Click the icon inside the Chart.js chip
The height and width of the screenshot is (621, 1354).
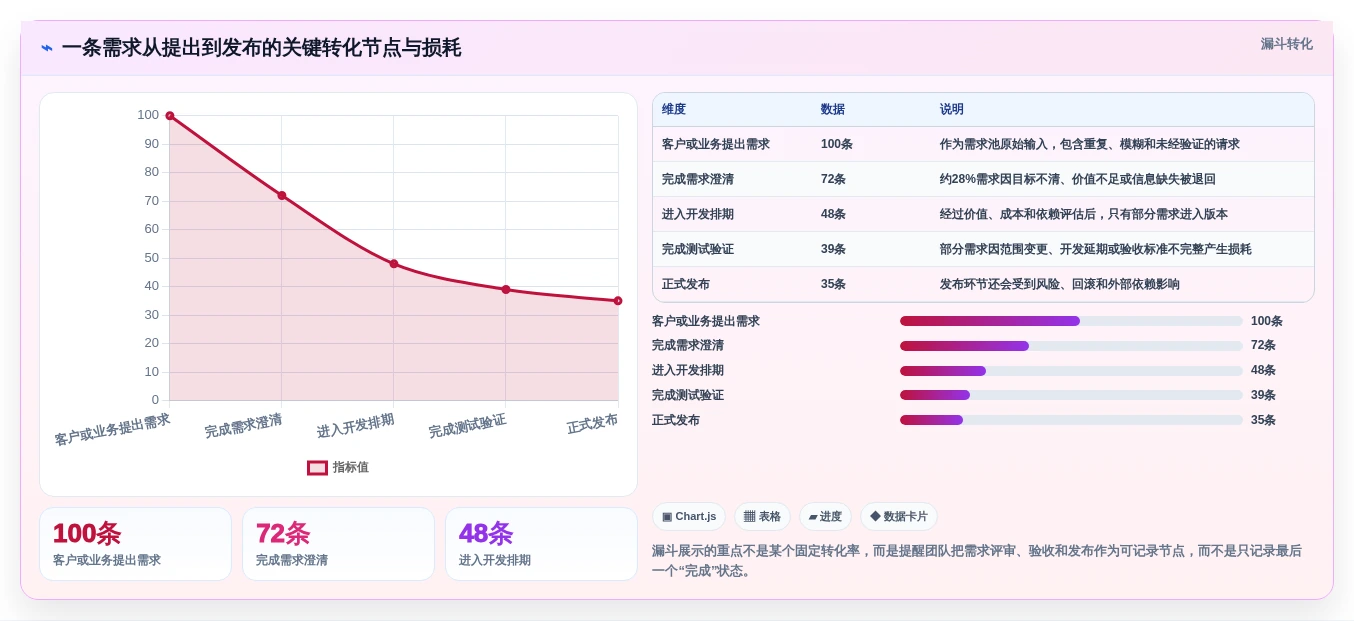667,517
